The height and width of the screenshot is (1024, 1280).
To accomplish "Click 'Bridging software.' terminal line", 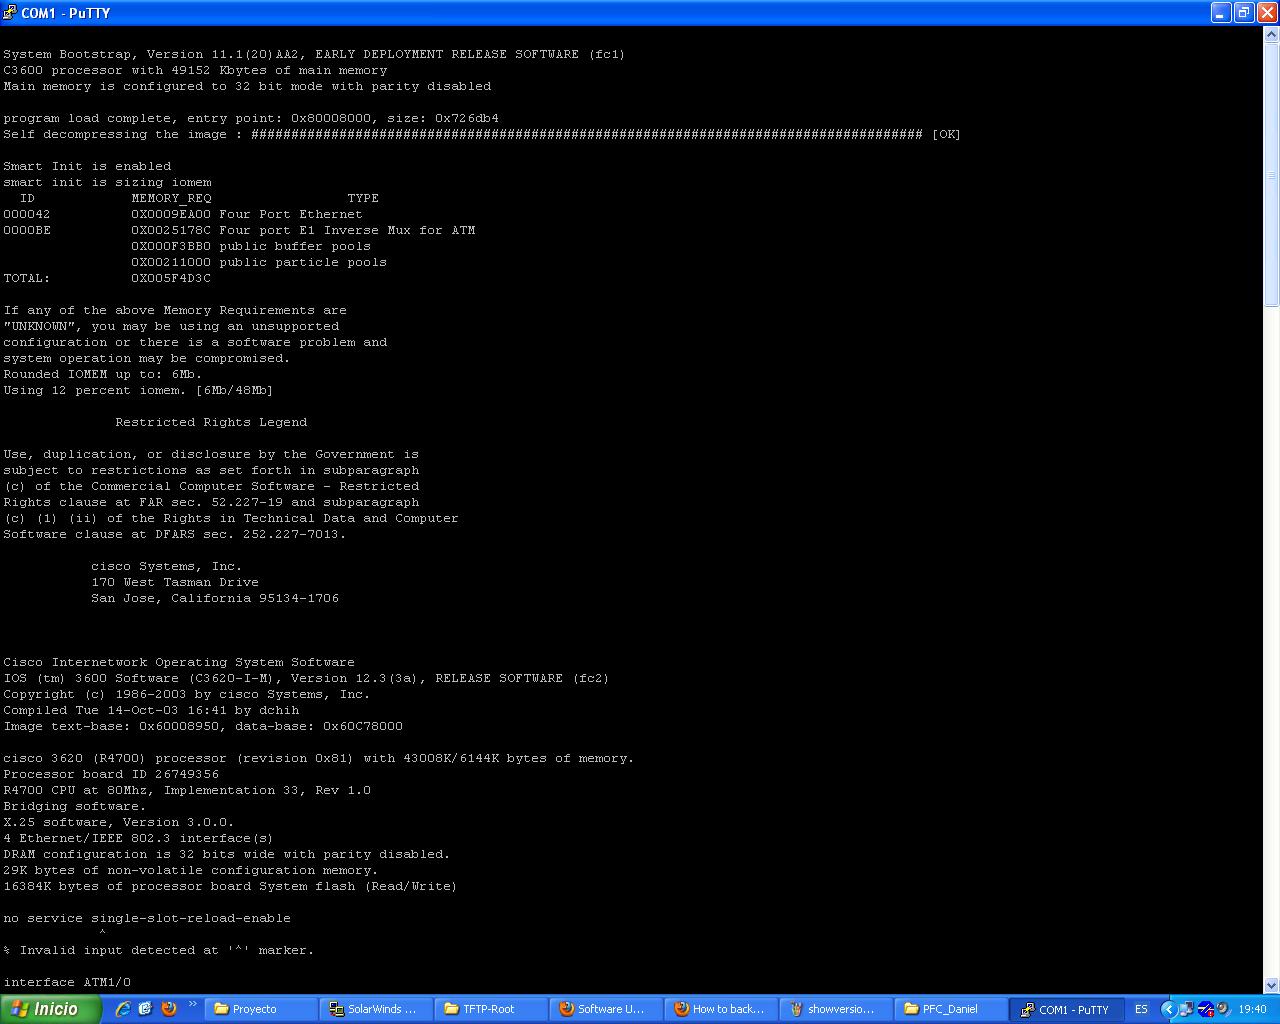I will click(75, 806).
